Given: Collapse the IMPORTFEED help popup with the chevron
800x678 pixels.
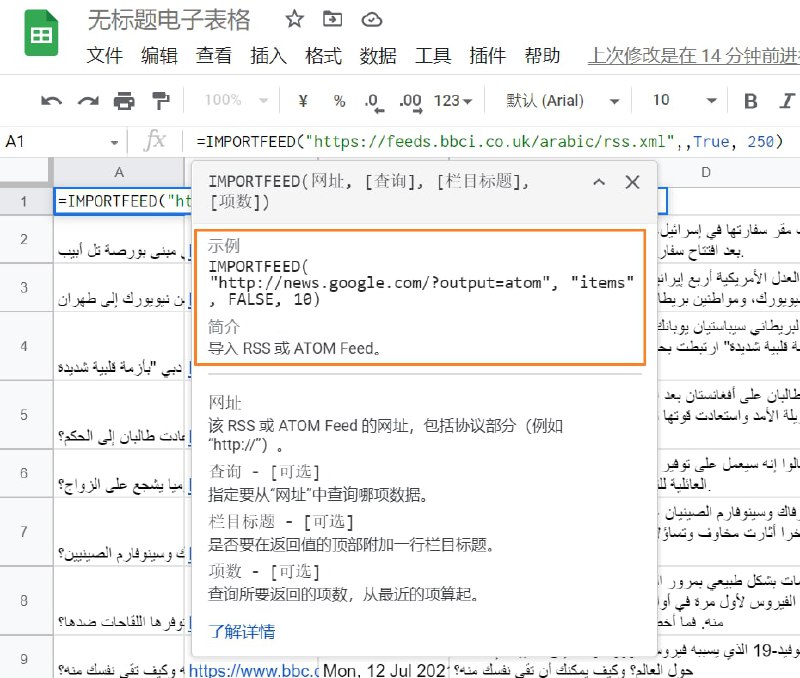Looking at the screenshot, I should click(x=599, y=183).
